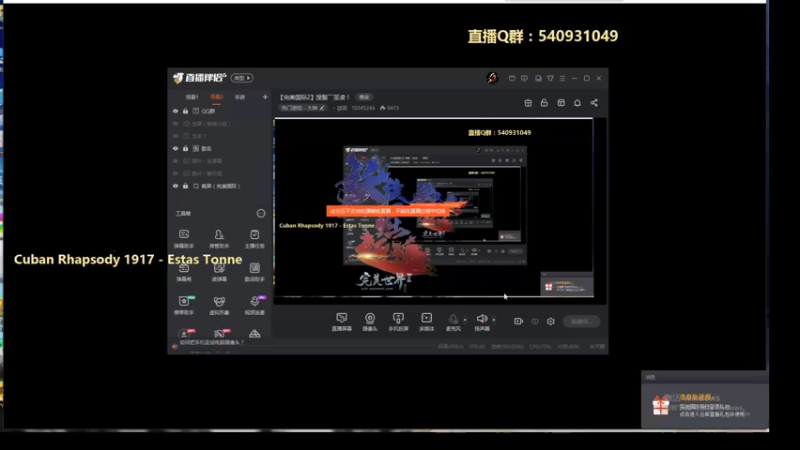Click the live status button at bottom right
The width and height of the screenshot is (800, 450).
(582, 321)
